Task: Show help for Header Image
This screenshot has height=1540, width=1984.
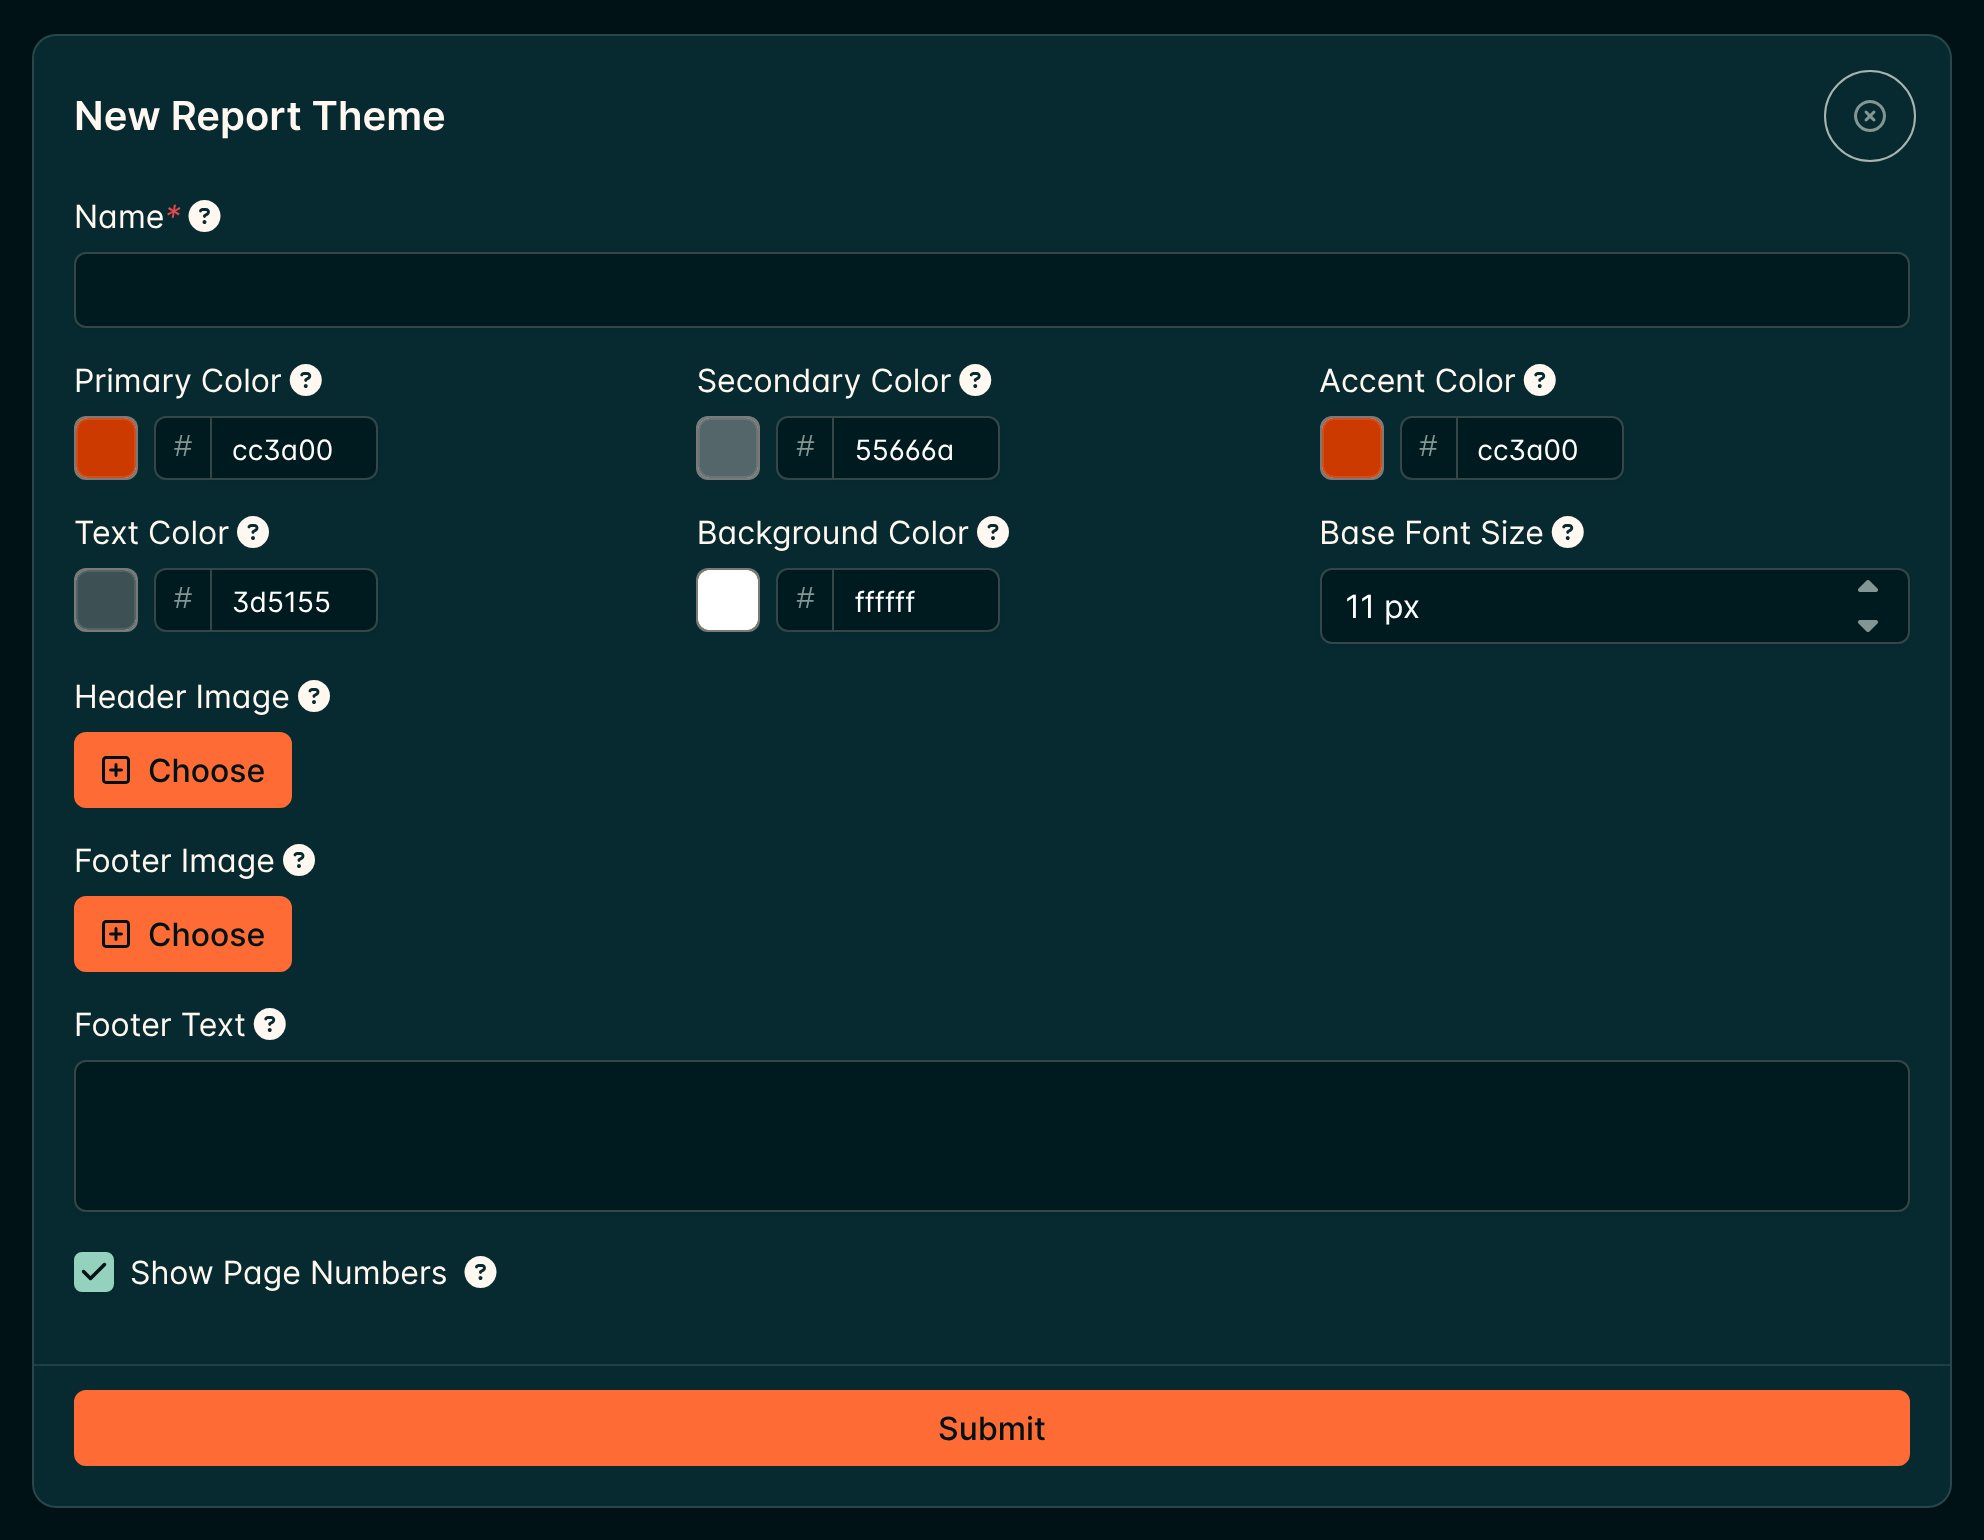Action: (x=314, y=696)
